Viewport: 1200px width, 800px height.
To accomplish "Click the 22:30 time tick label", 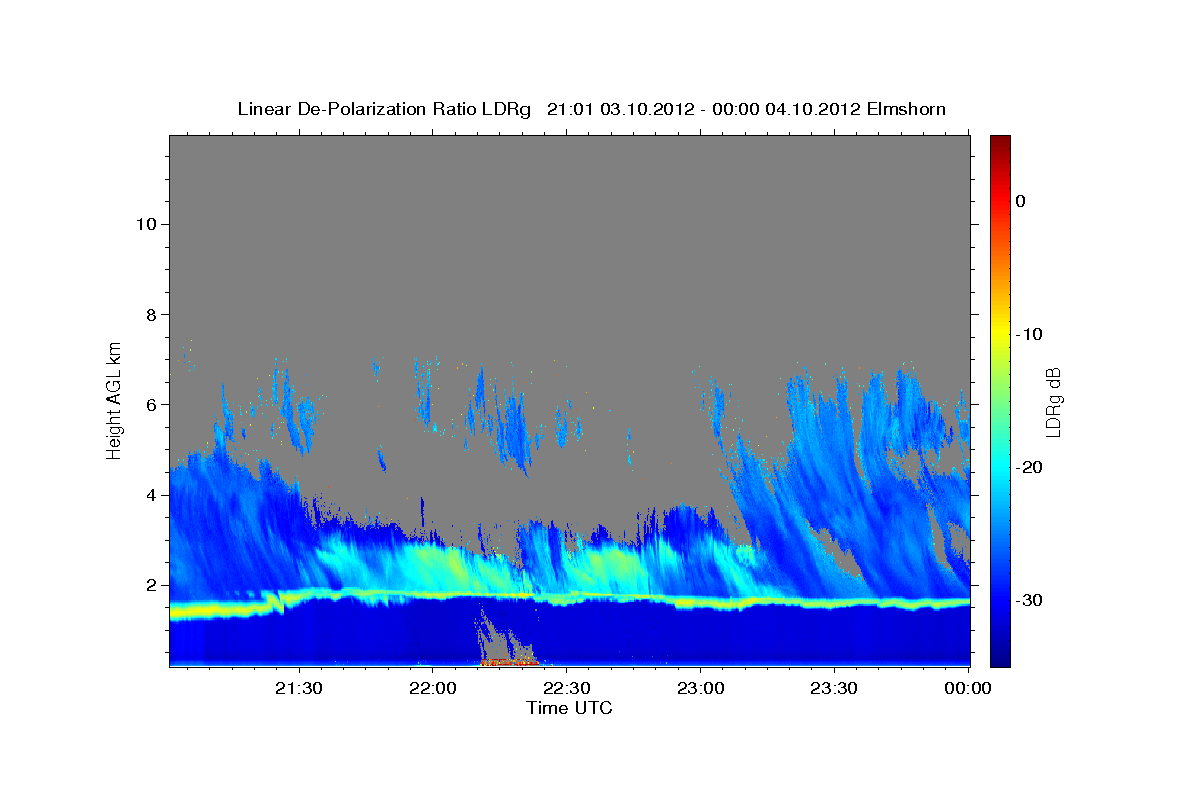I will 567,688.
